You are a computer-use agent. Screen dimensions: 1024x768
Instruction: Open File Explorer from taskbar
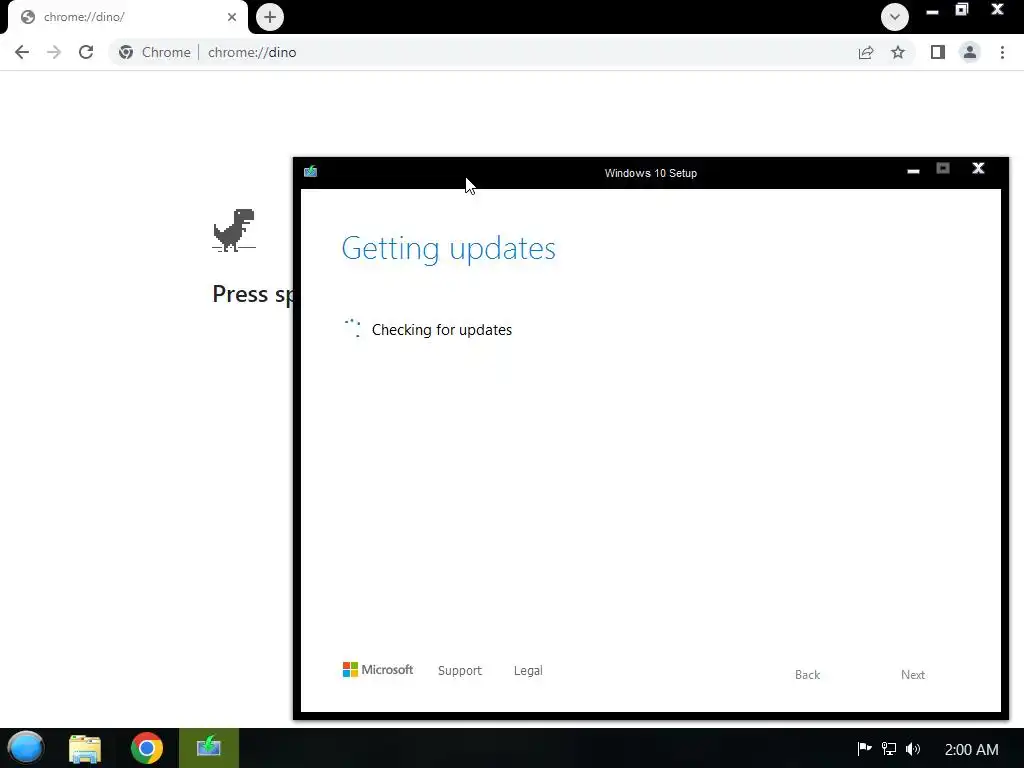[85, 748]
